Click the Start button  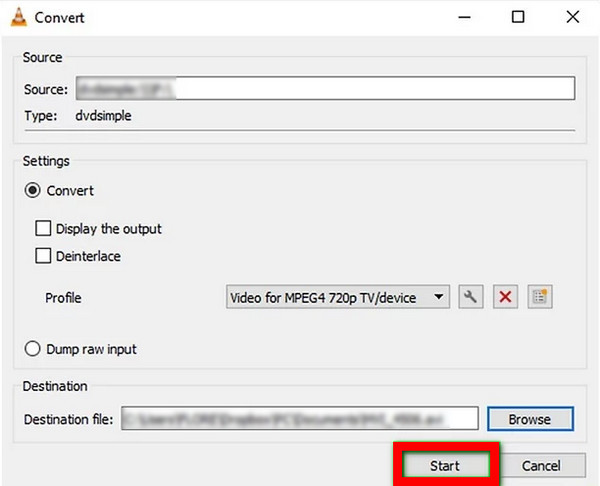[x=446, y=465]
